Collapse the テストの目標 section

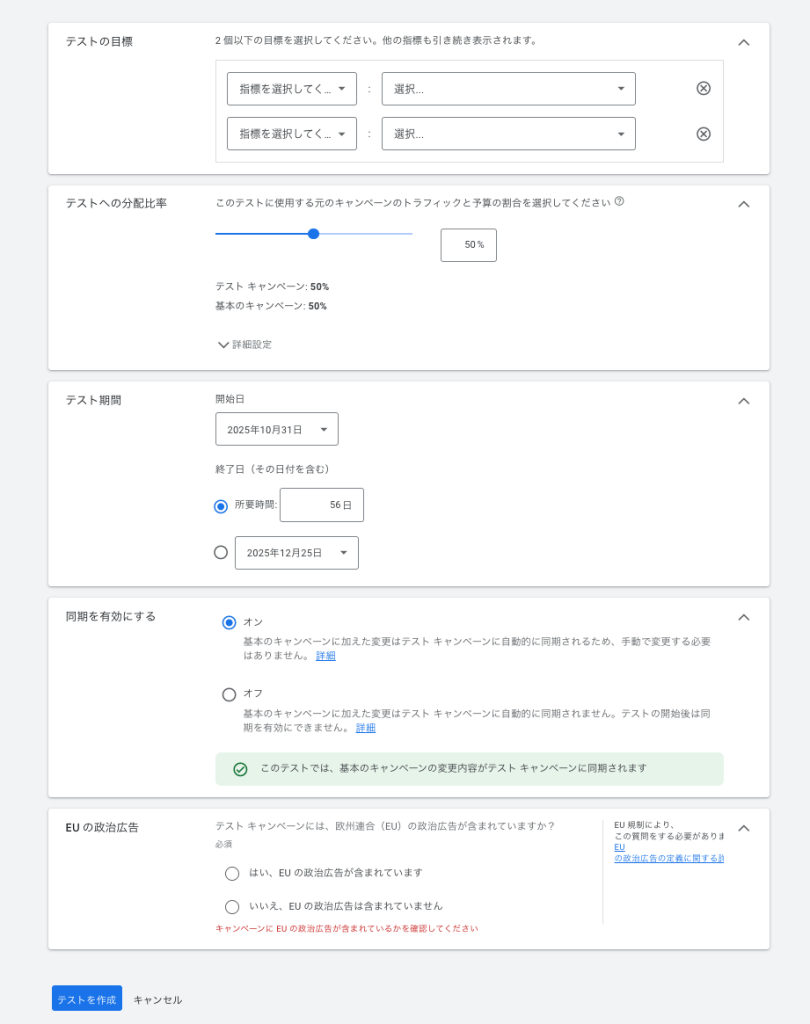point(743,42)
